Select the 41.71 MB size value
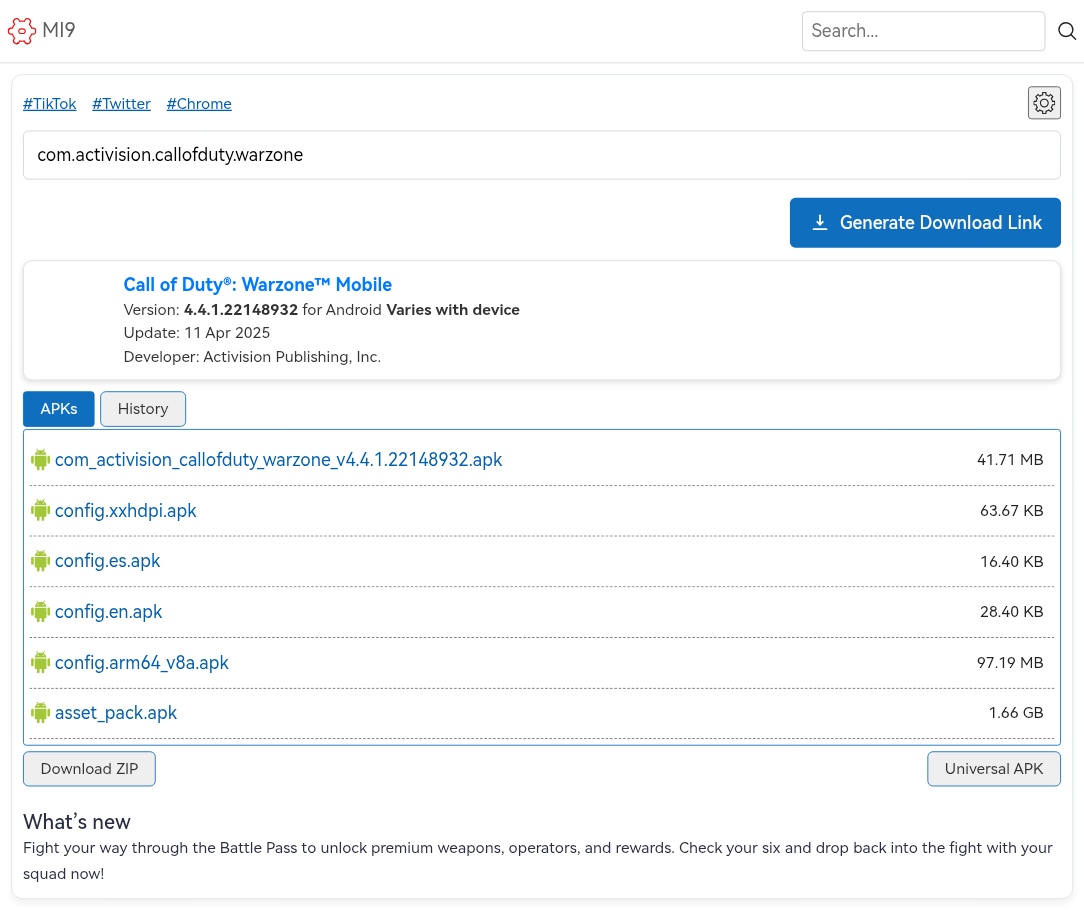The height and width of the screenshot is (910, 1084). point(1010,460)
